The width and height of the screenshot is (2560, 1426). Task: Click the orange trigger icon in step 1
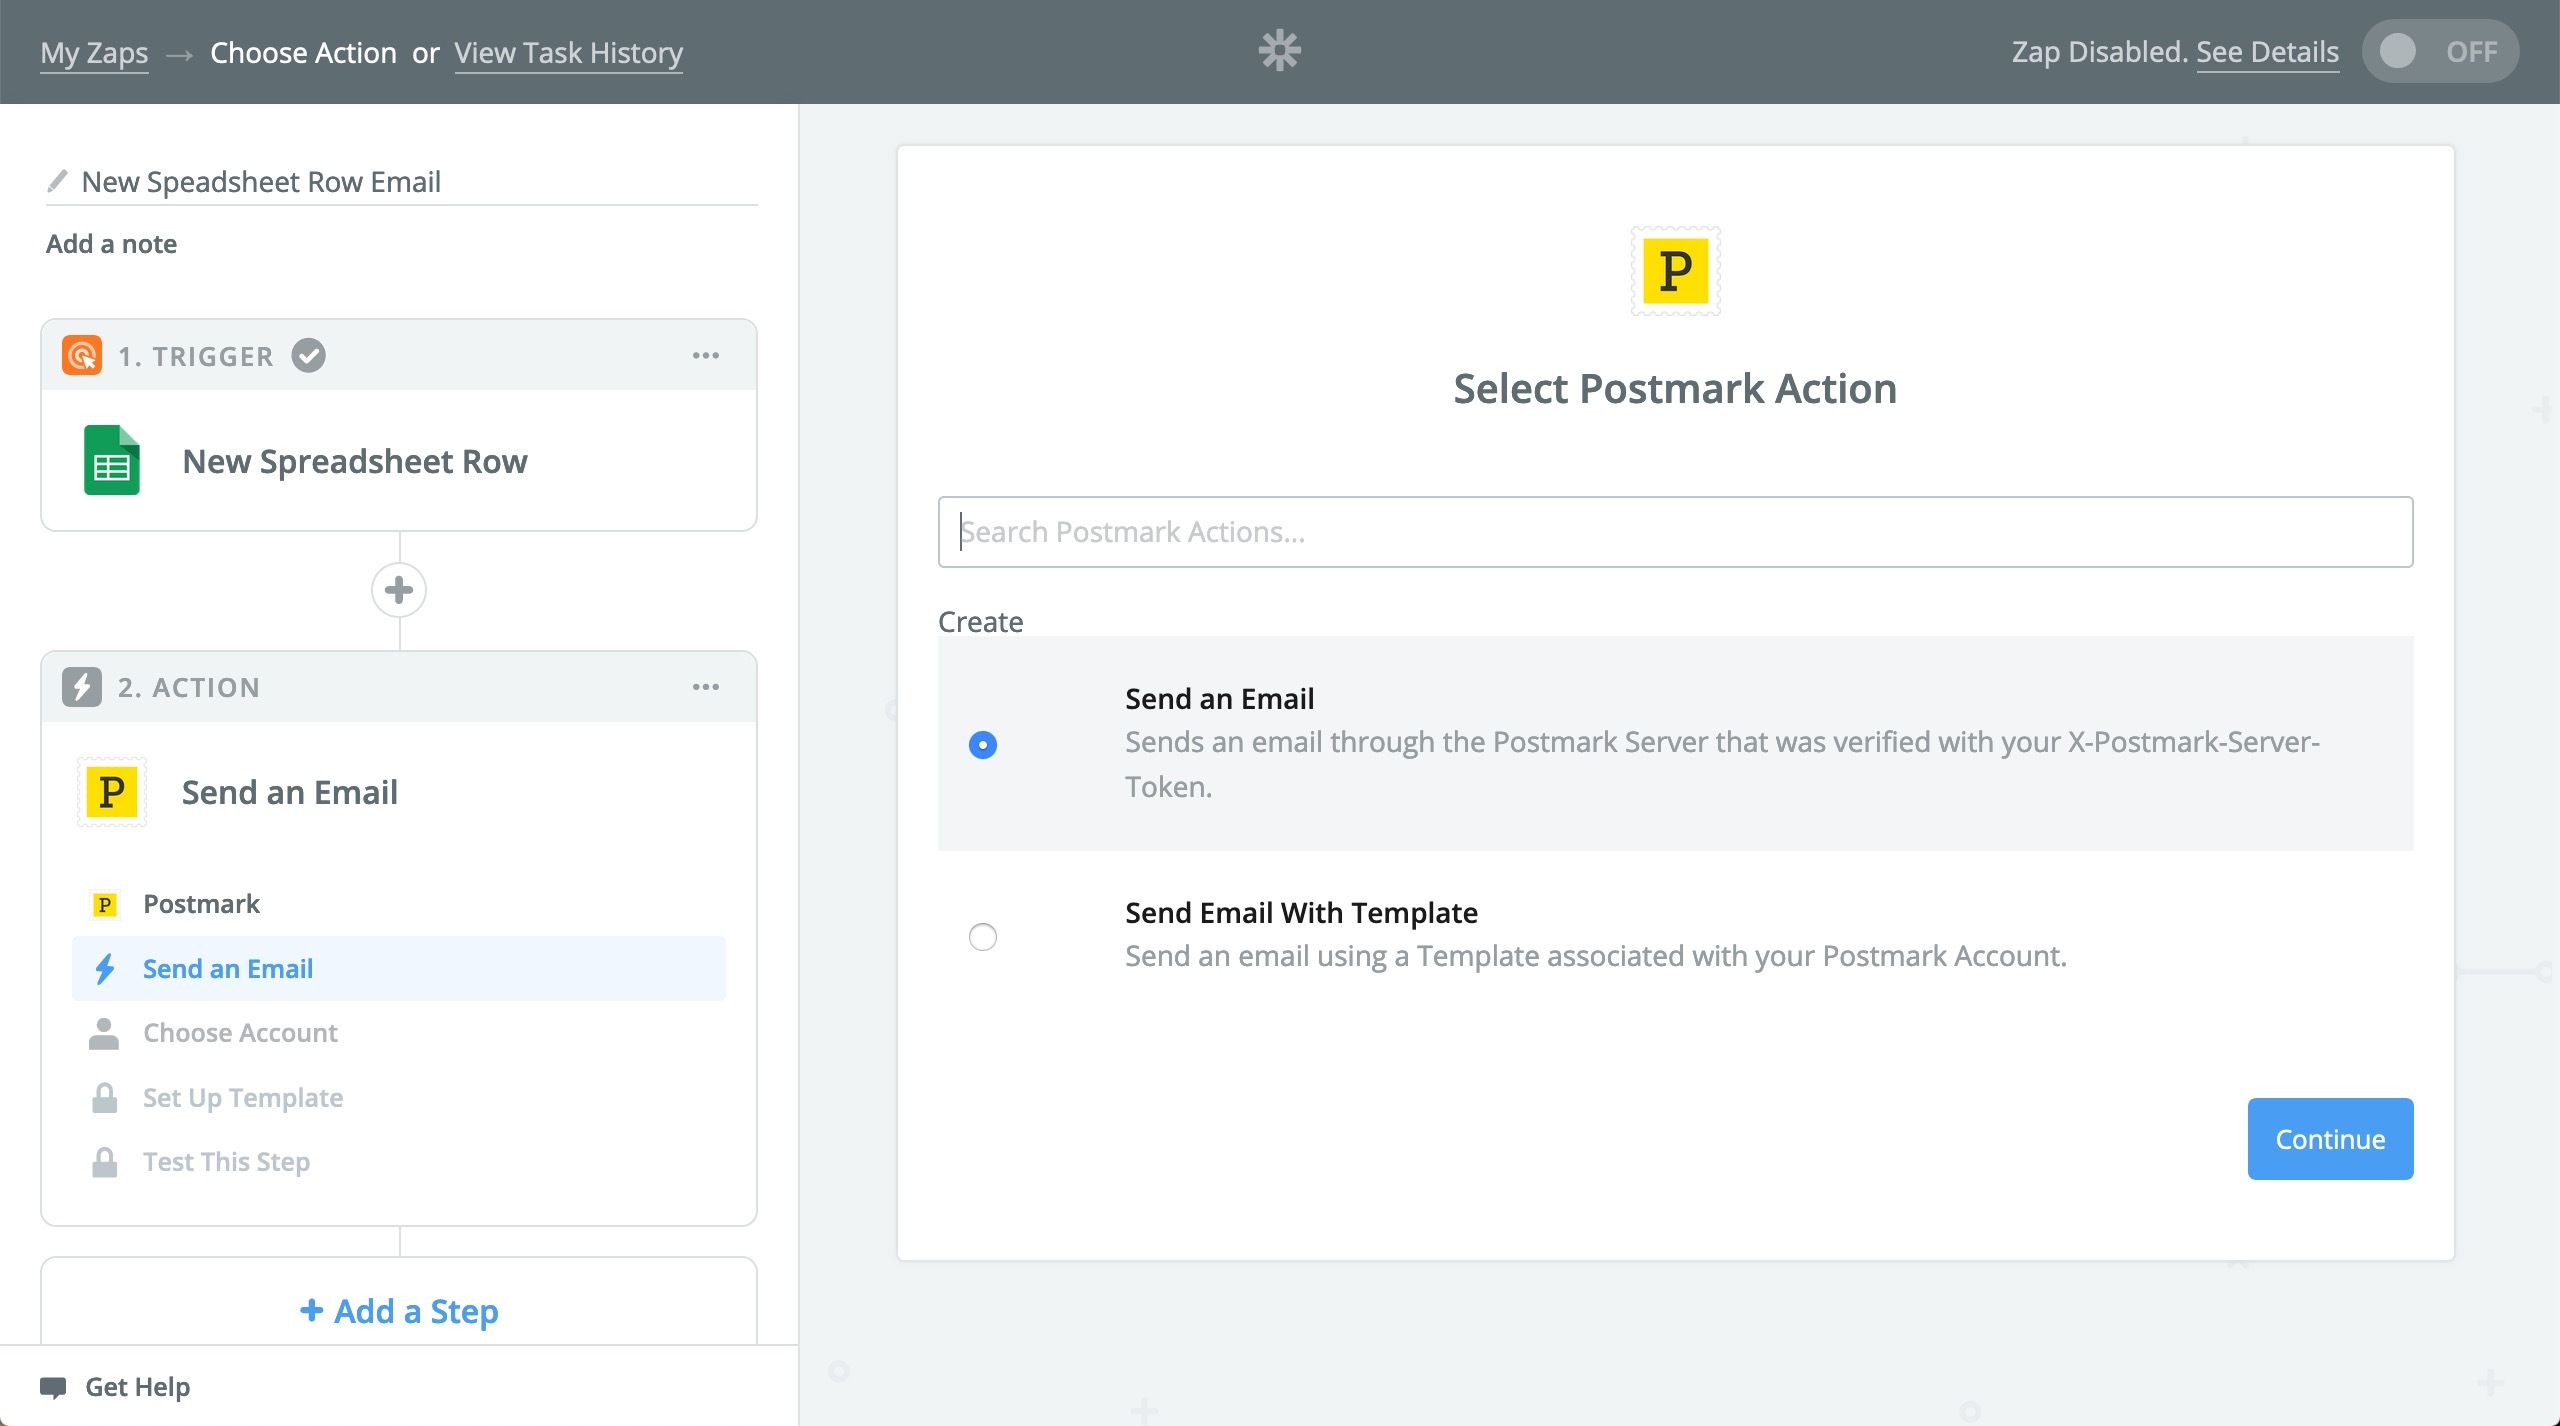pyautogui.click(x=82, y=355)
